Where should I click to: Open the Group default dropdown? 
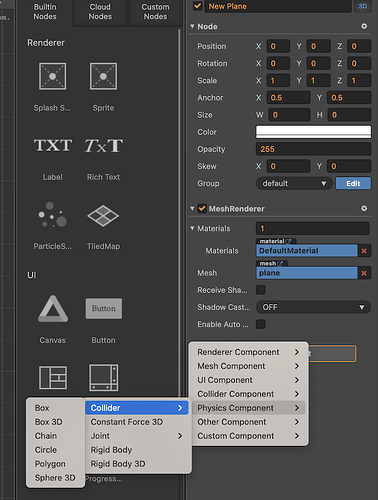click(294, 183)
